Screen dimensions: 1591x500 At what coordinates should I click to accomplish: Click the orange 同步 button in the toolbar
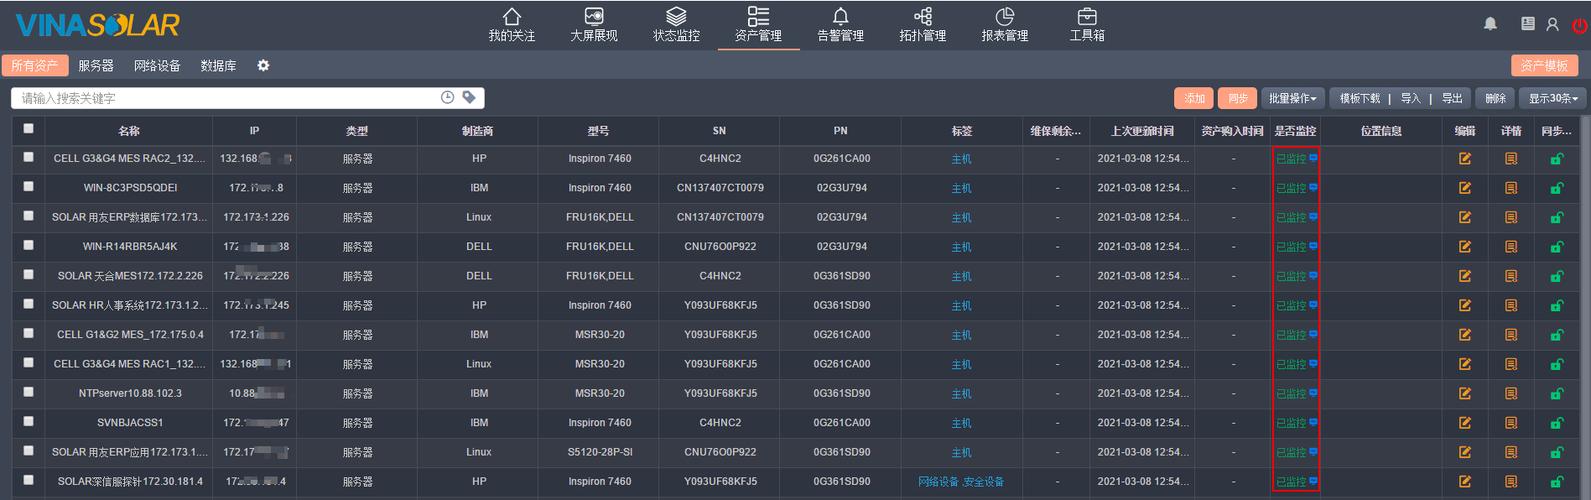(1237, 98)
